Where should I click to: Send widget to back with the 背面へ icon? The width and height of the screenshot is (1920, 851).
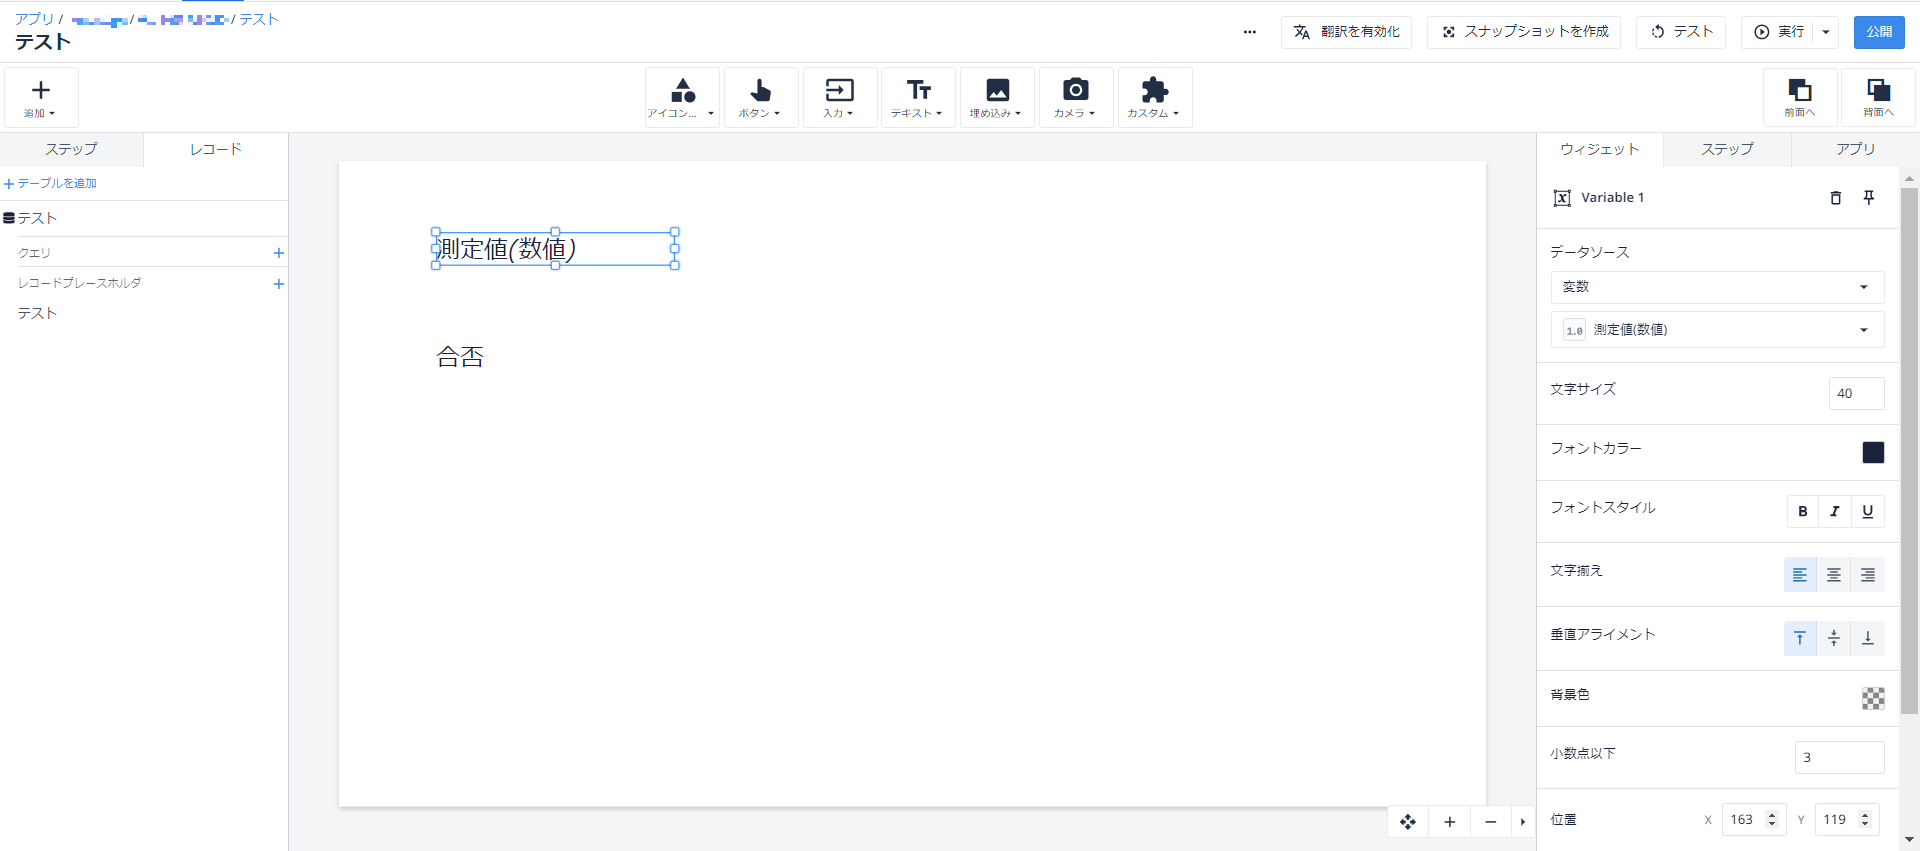coord(1878,97)
